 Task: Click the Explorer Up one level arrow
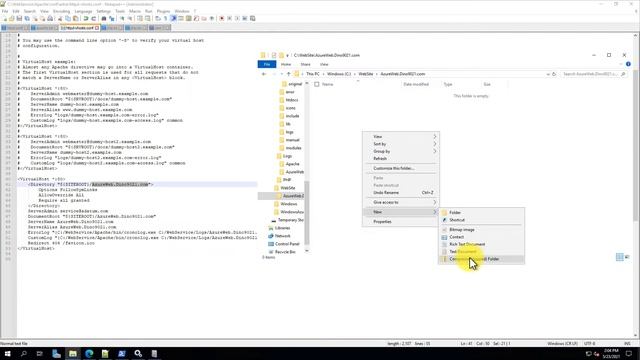pos(289,74)
